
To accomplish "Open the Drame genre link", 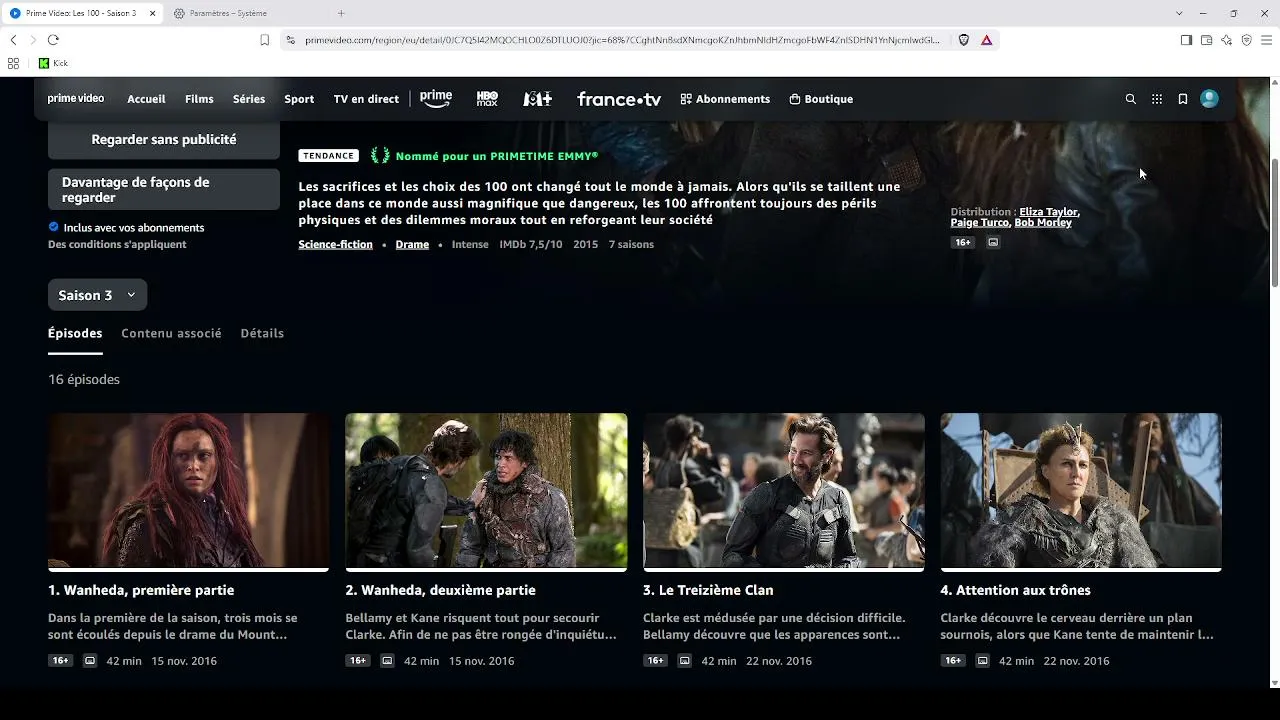I will pyautogui.click(x=412, y=244).
